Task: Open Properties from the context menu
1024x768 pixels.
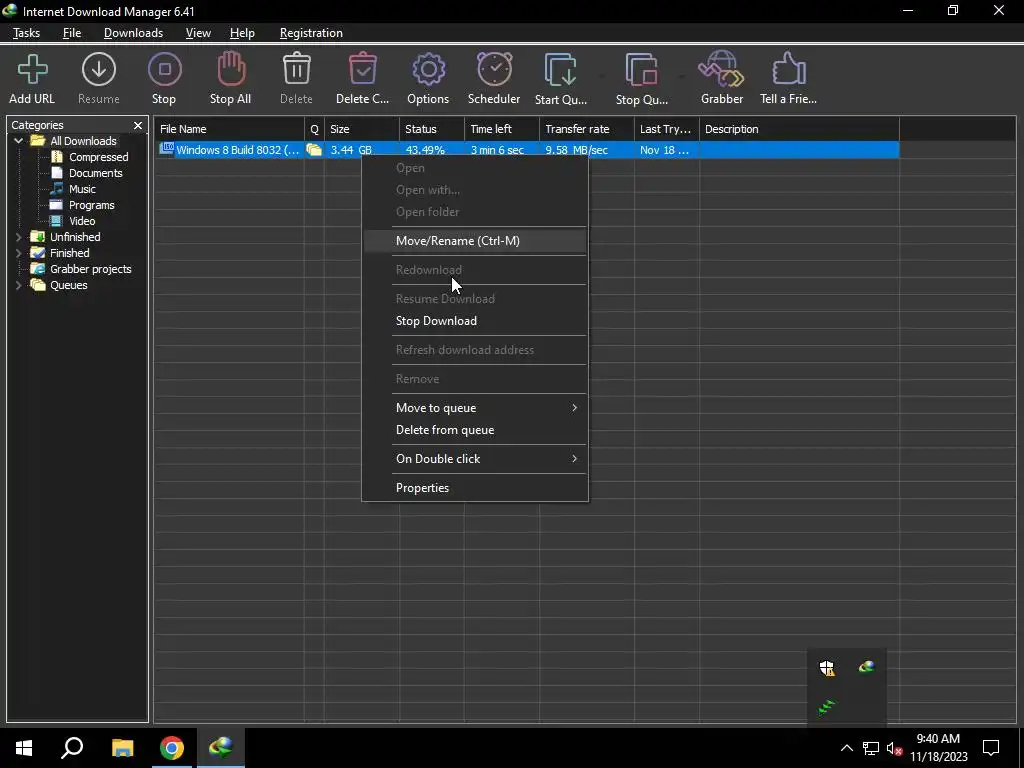Action: pyautogui.click(x=475, y=488)
